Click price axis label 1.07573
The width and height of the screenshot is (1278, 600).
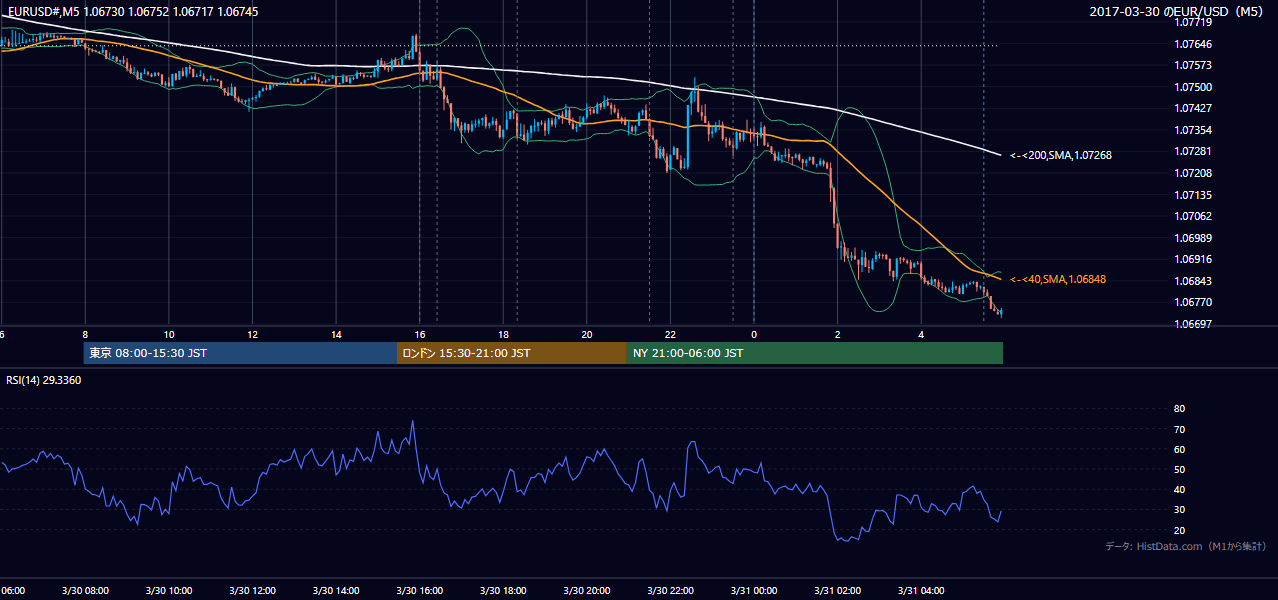tap(1194, 65)
